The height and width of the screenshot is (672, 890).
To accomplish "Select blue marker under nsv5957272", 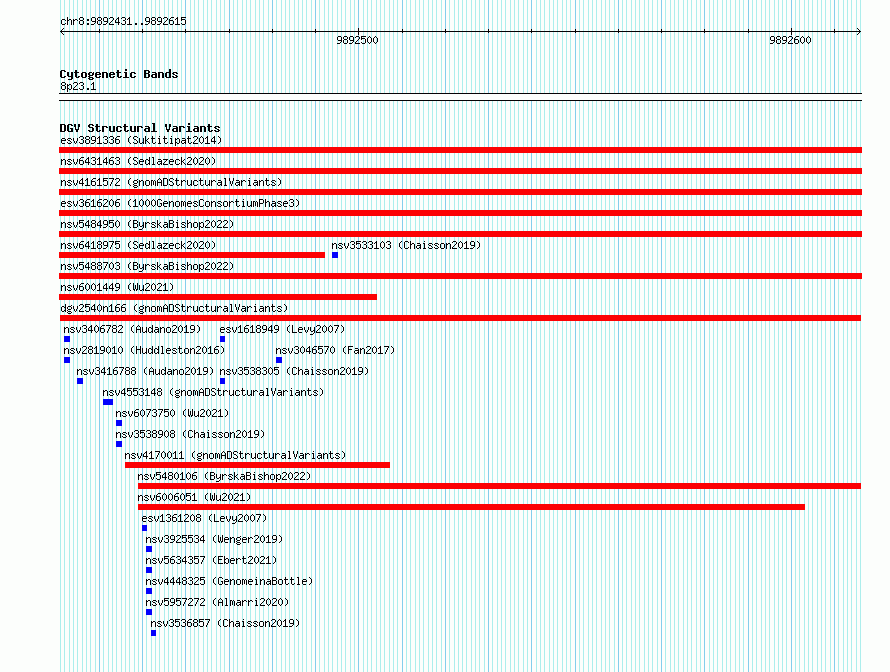I will [x=149, y=612].
